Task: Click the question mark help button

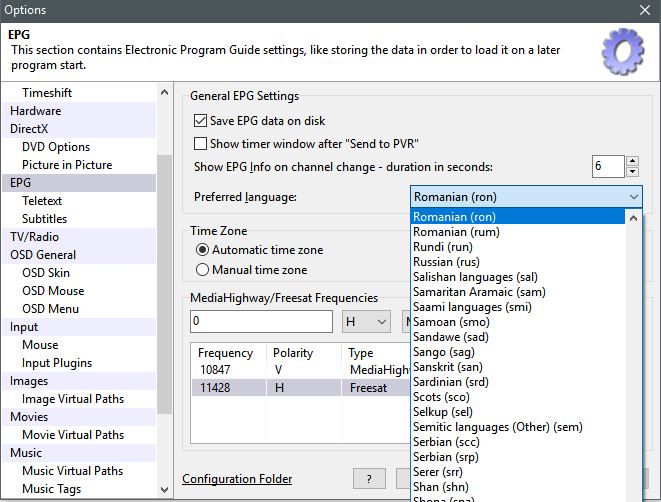Action: pyautogui.click(x=369, y=479)
